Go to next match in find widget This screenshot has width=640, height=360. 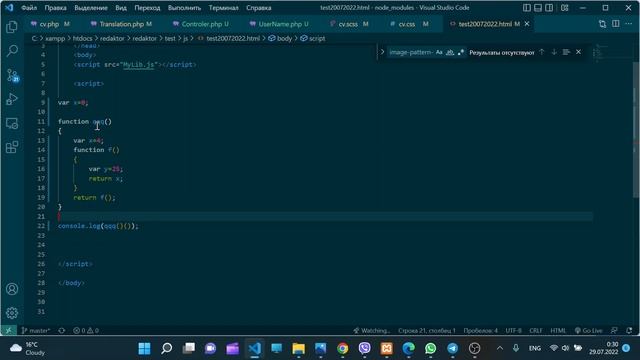coord(554,52)
